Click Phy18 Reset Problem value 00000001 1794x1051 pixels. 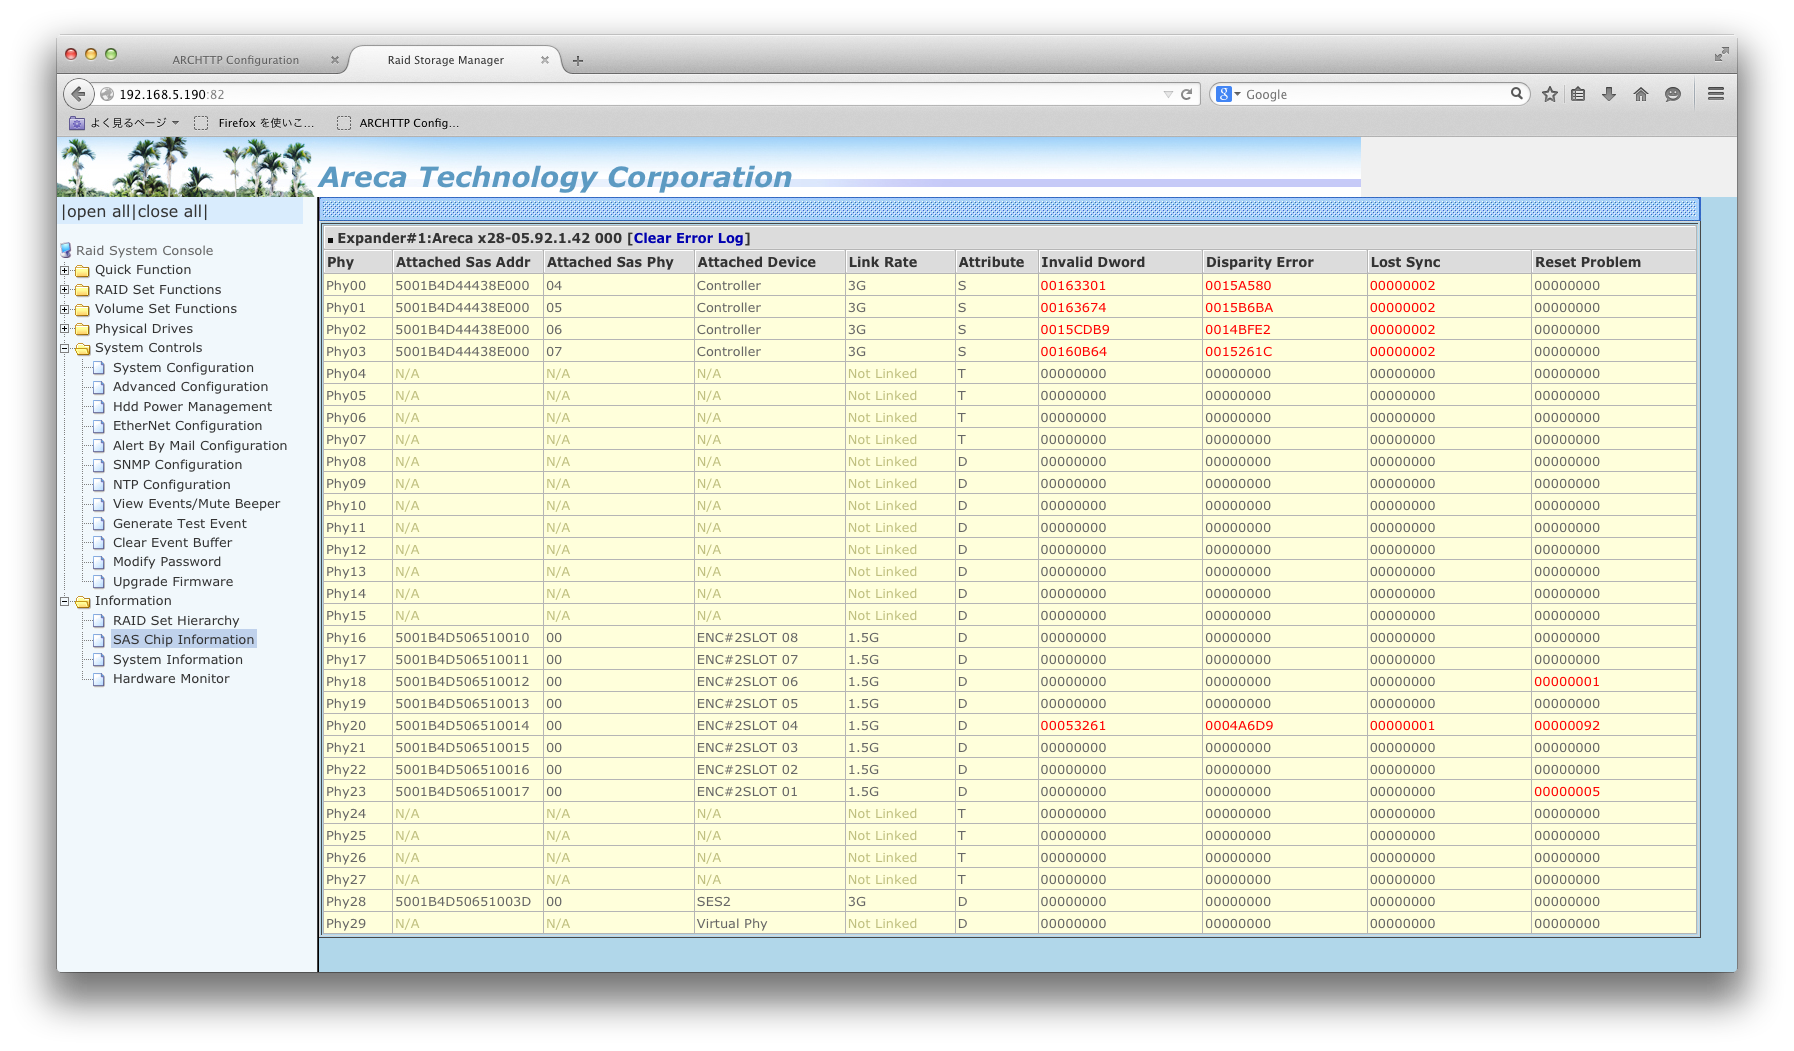click(1567, 682)
